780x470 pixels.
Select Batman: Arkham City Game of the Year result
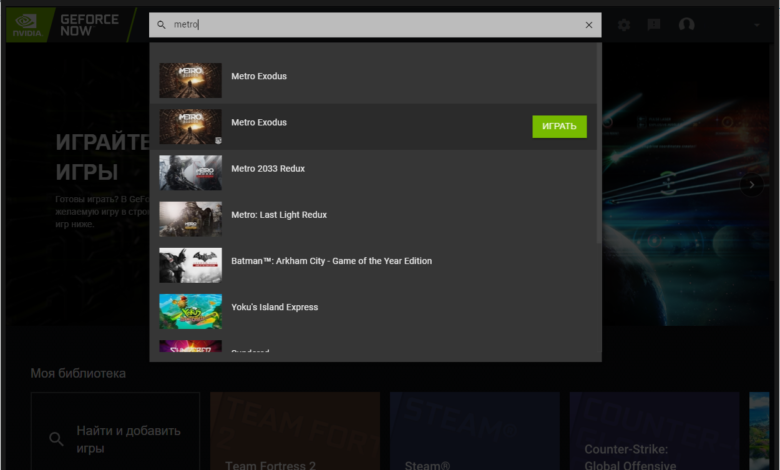click(373, 265)
